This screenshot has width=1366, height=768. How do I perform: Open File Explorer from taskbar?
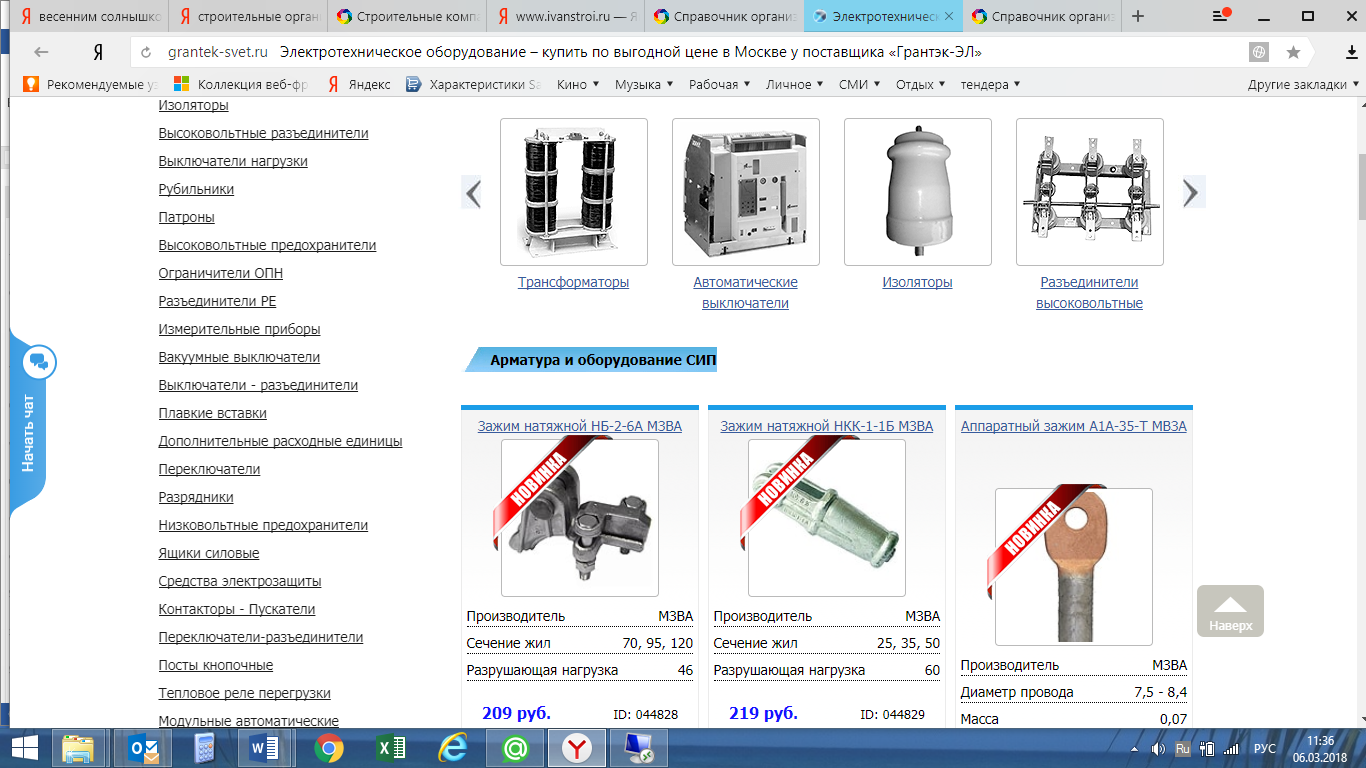78,747
